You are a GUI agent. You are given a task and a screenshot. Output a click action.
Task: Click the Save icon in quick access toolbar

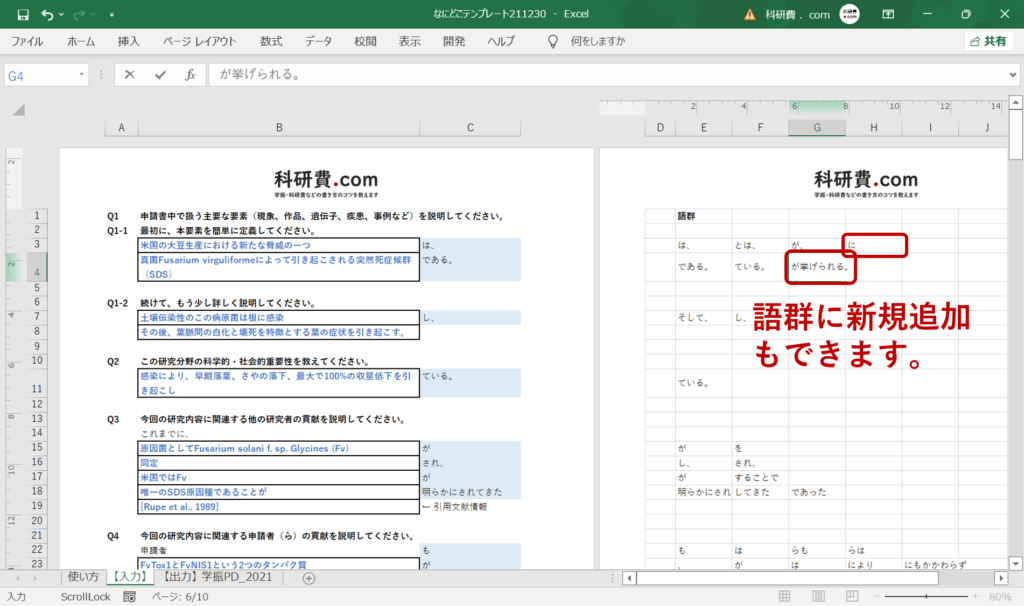(x=23, y=14)
